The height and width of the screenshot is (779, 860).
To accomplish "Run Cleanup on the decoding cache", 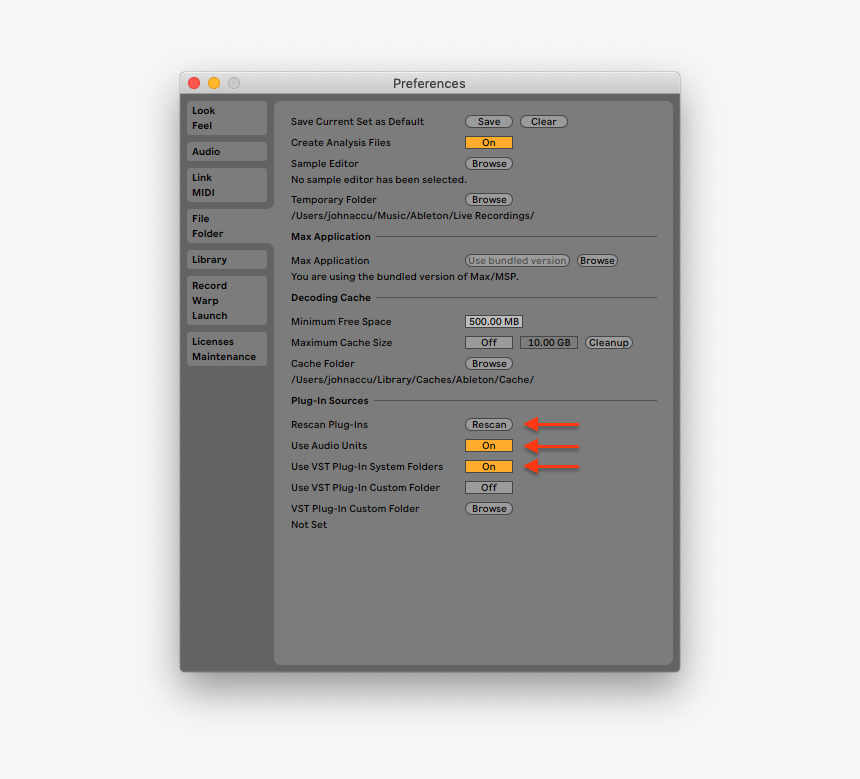I will click(x=609, y=342).
